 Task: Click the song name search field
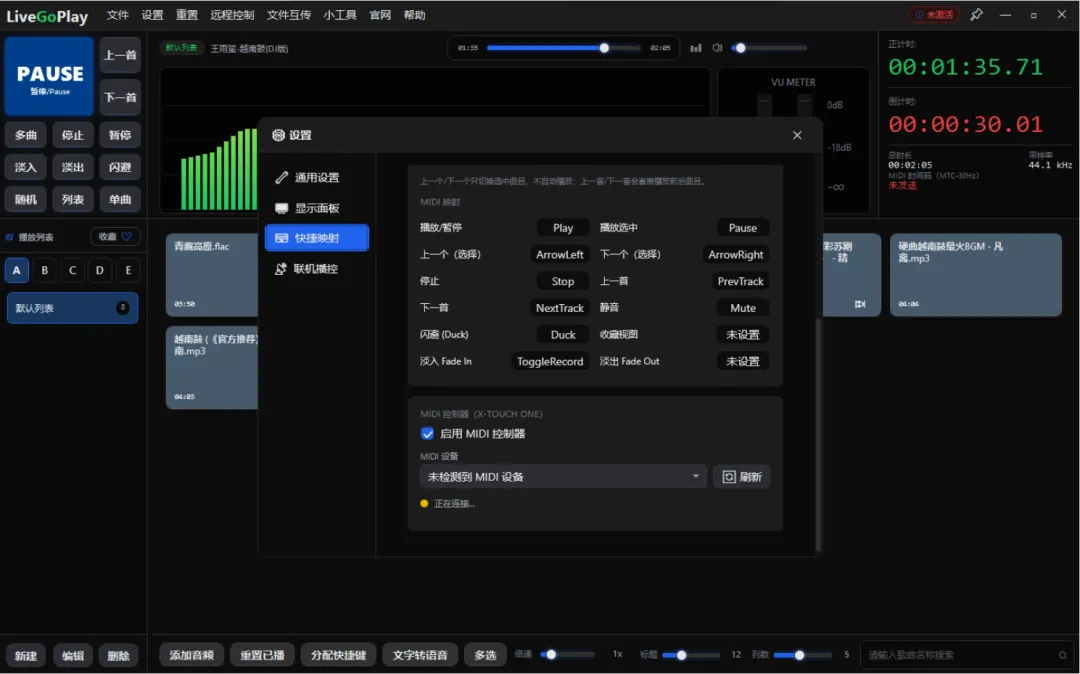point(961,655)
